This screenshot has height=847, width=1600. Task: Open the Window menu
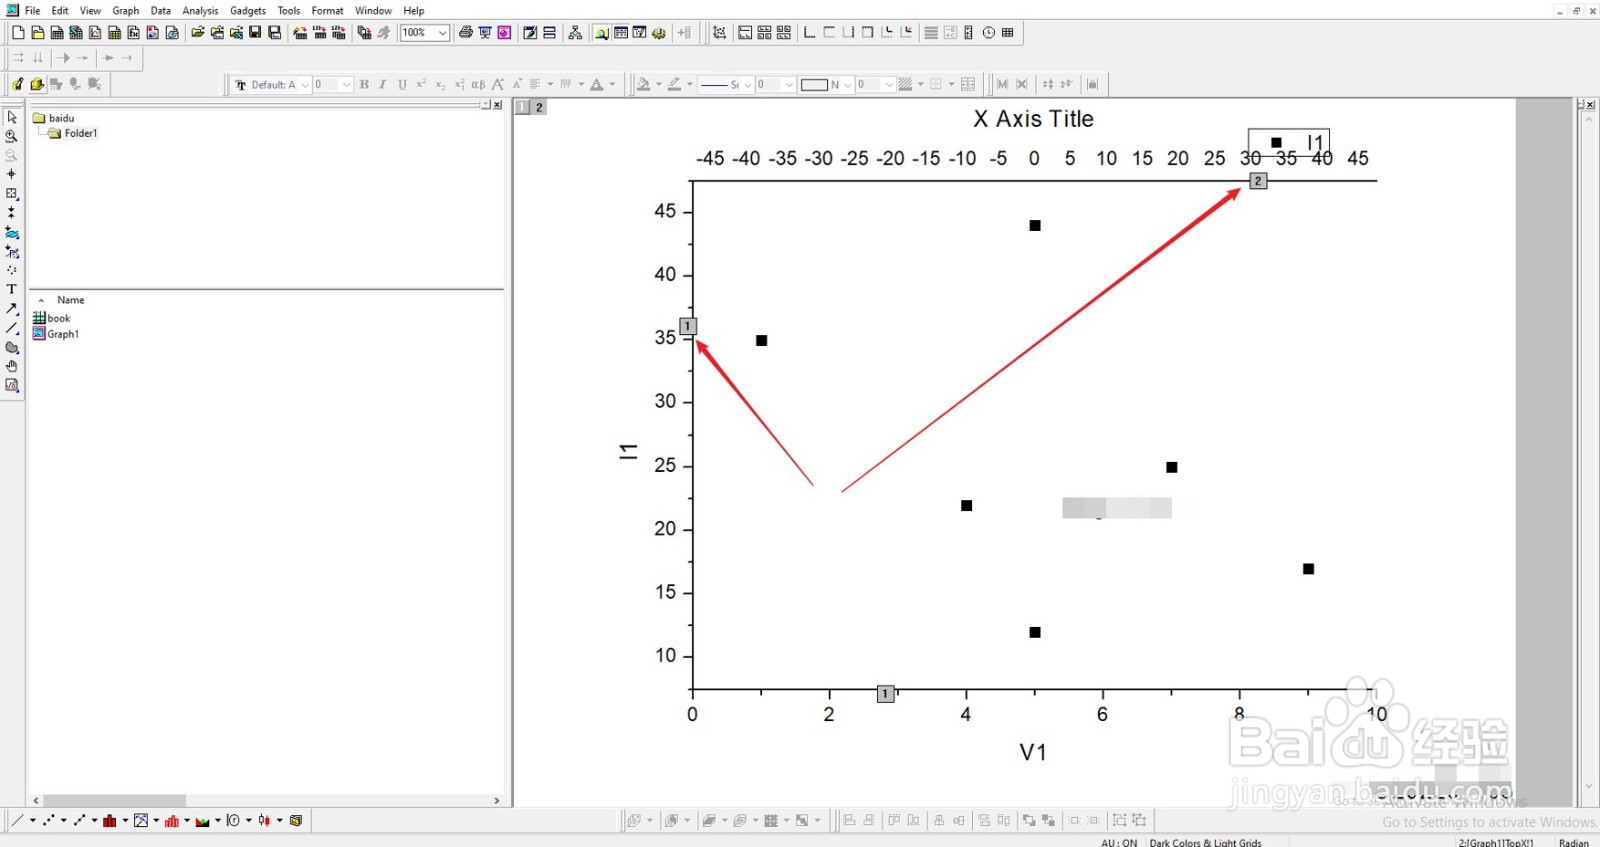click(373, 11)
